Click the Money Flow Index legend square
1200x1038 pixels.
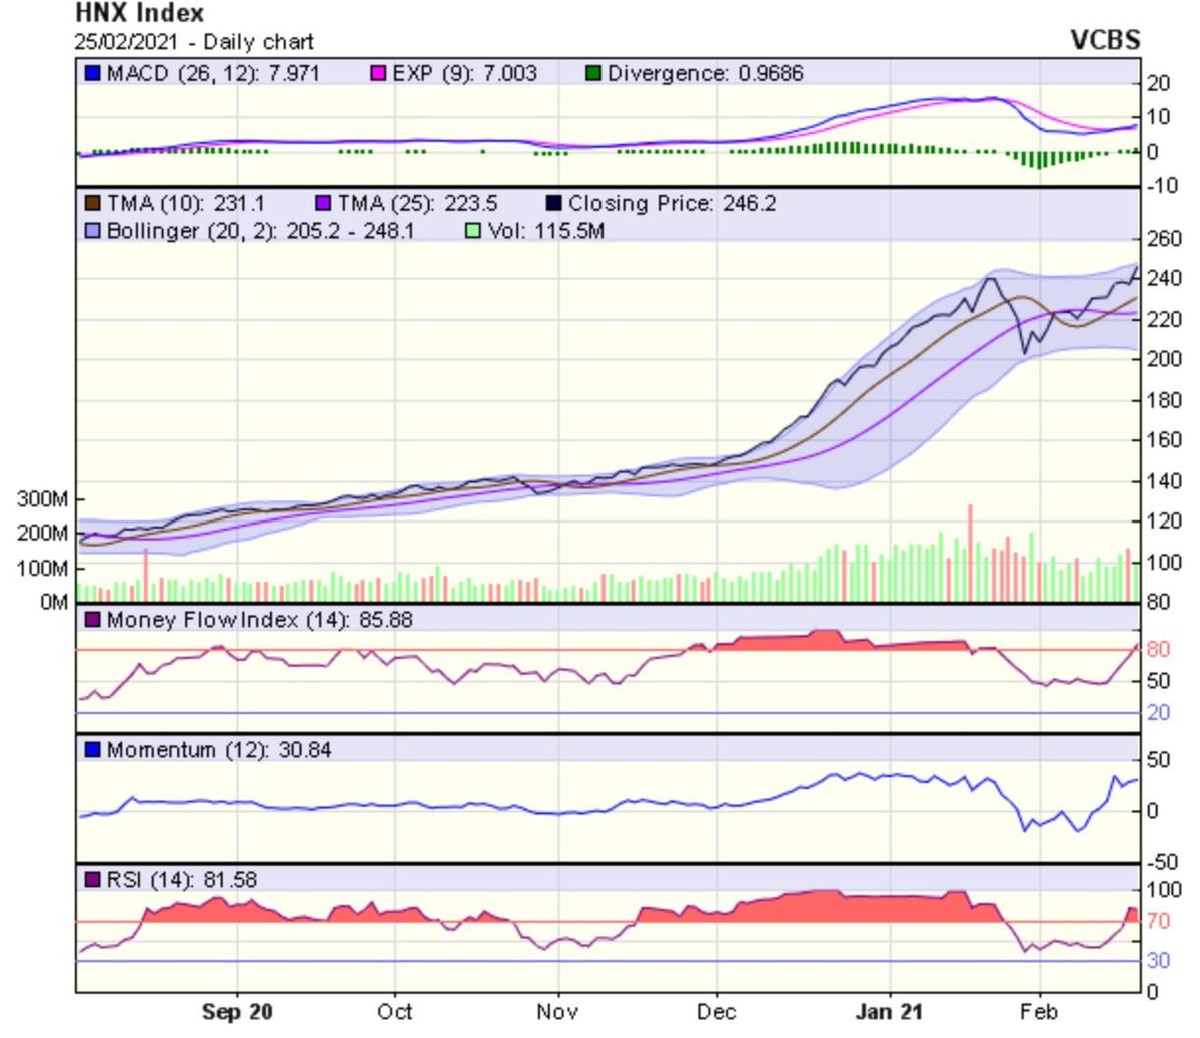[x=93, y=620]
